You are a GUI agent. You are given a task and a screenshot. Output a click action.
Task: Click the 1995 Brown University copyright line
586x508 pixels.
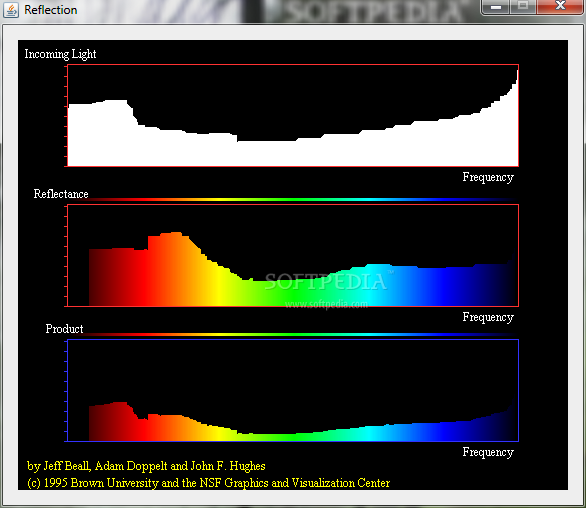tap(209, 483)
